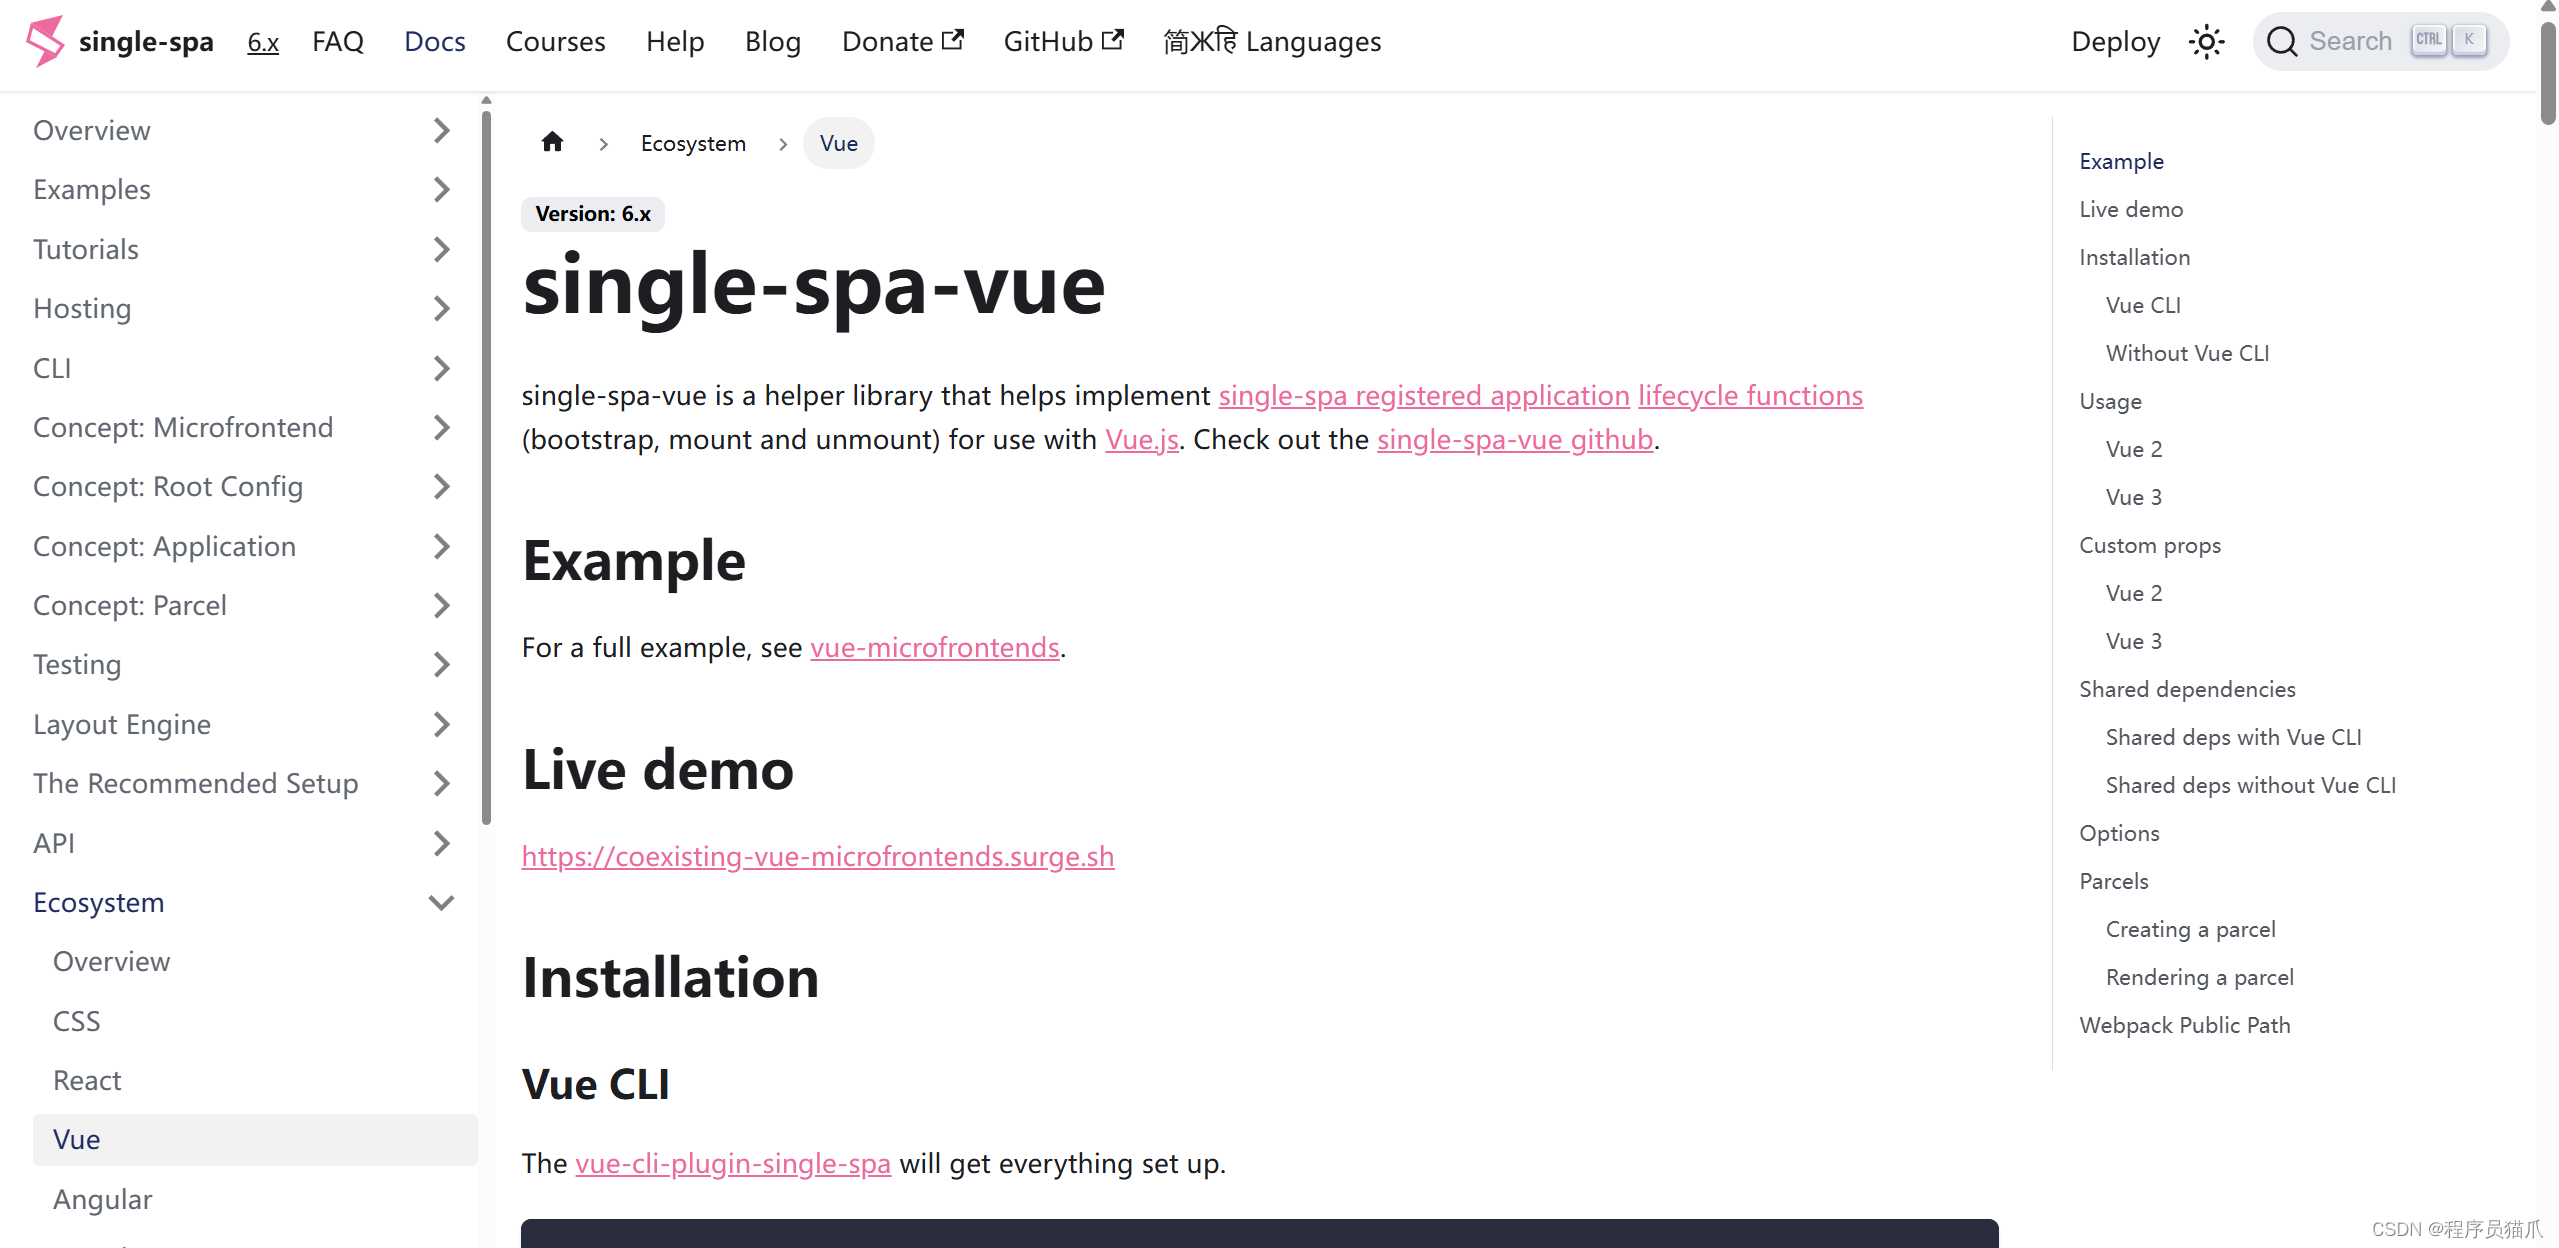This screenshot has height=1248, width=2559.
Task: Open the coexisting-vue-microfrontends live demo link
Action: 817,856
